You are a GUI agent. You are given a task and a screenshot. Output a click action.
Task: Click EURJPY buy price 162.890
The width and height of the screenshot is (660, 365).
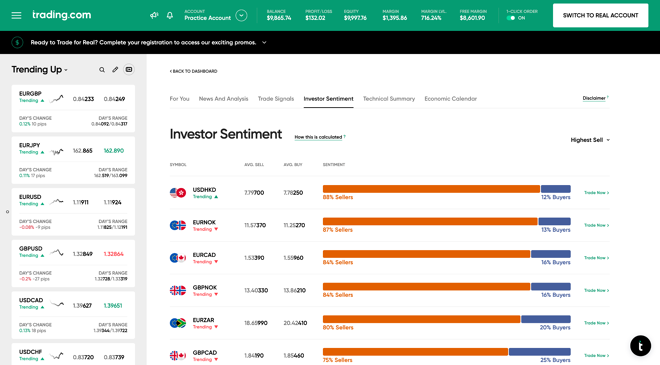point(114,151)
